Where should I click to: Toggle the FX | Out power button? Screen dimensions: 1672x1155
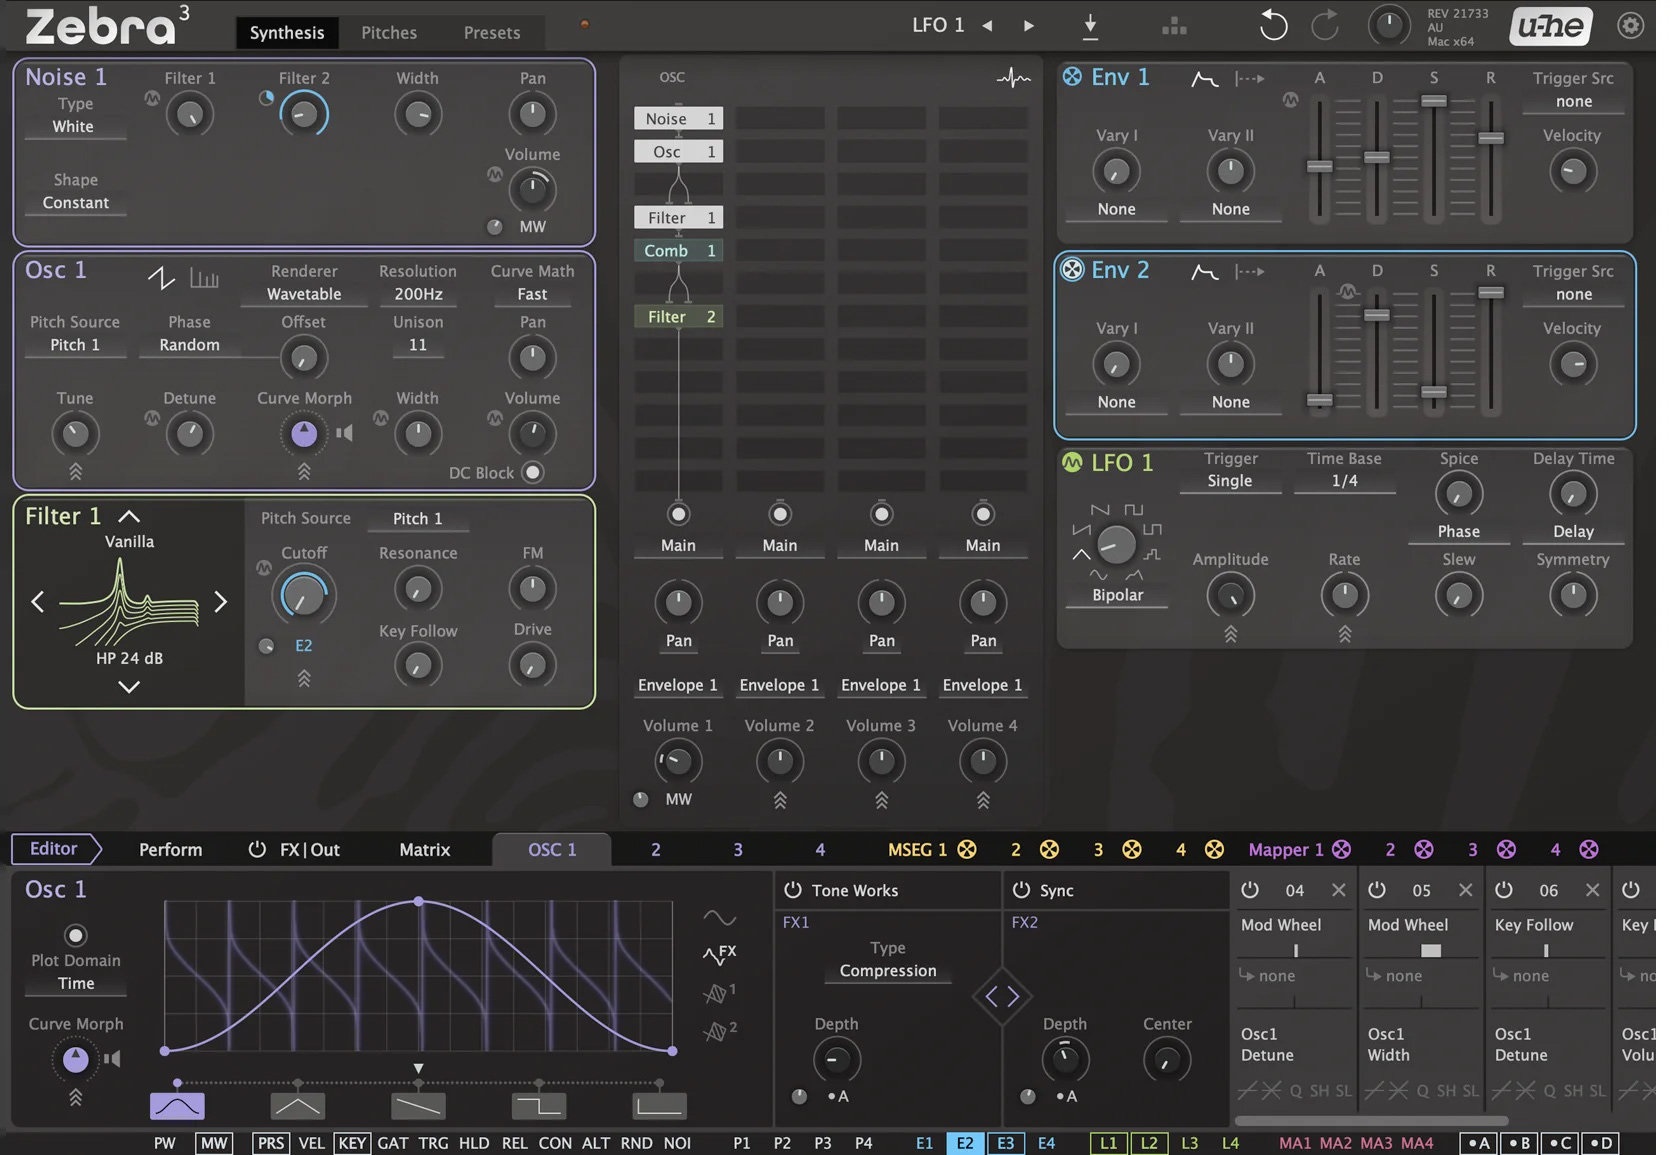point(257,849)
